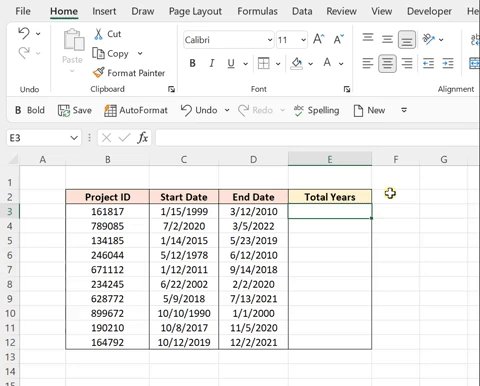480x386 pixels.
Task: Click Total Years header cell
Action: [330, 197]
